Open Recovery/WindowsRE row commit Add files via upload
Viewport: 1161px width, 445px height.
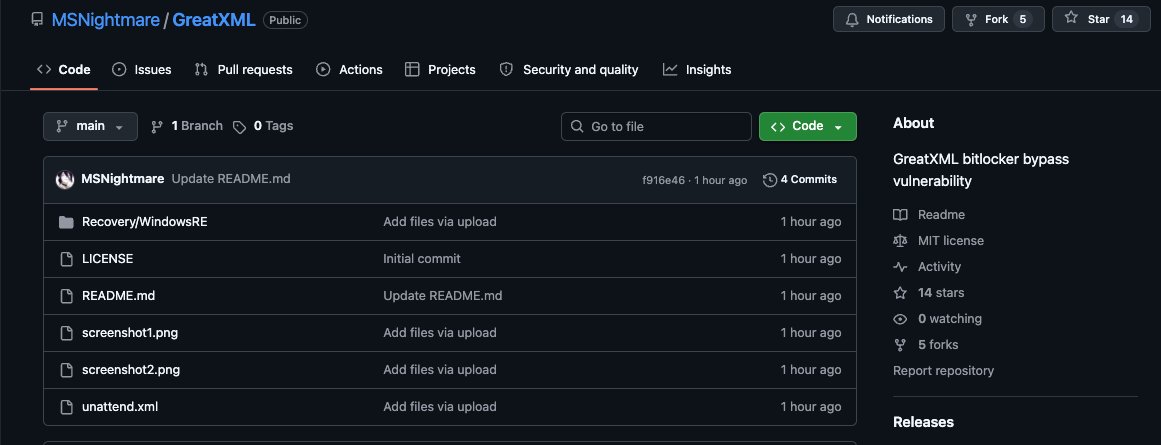440,221
